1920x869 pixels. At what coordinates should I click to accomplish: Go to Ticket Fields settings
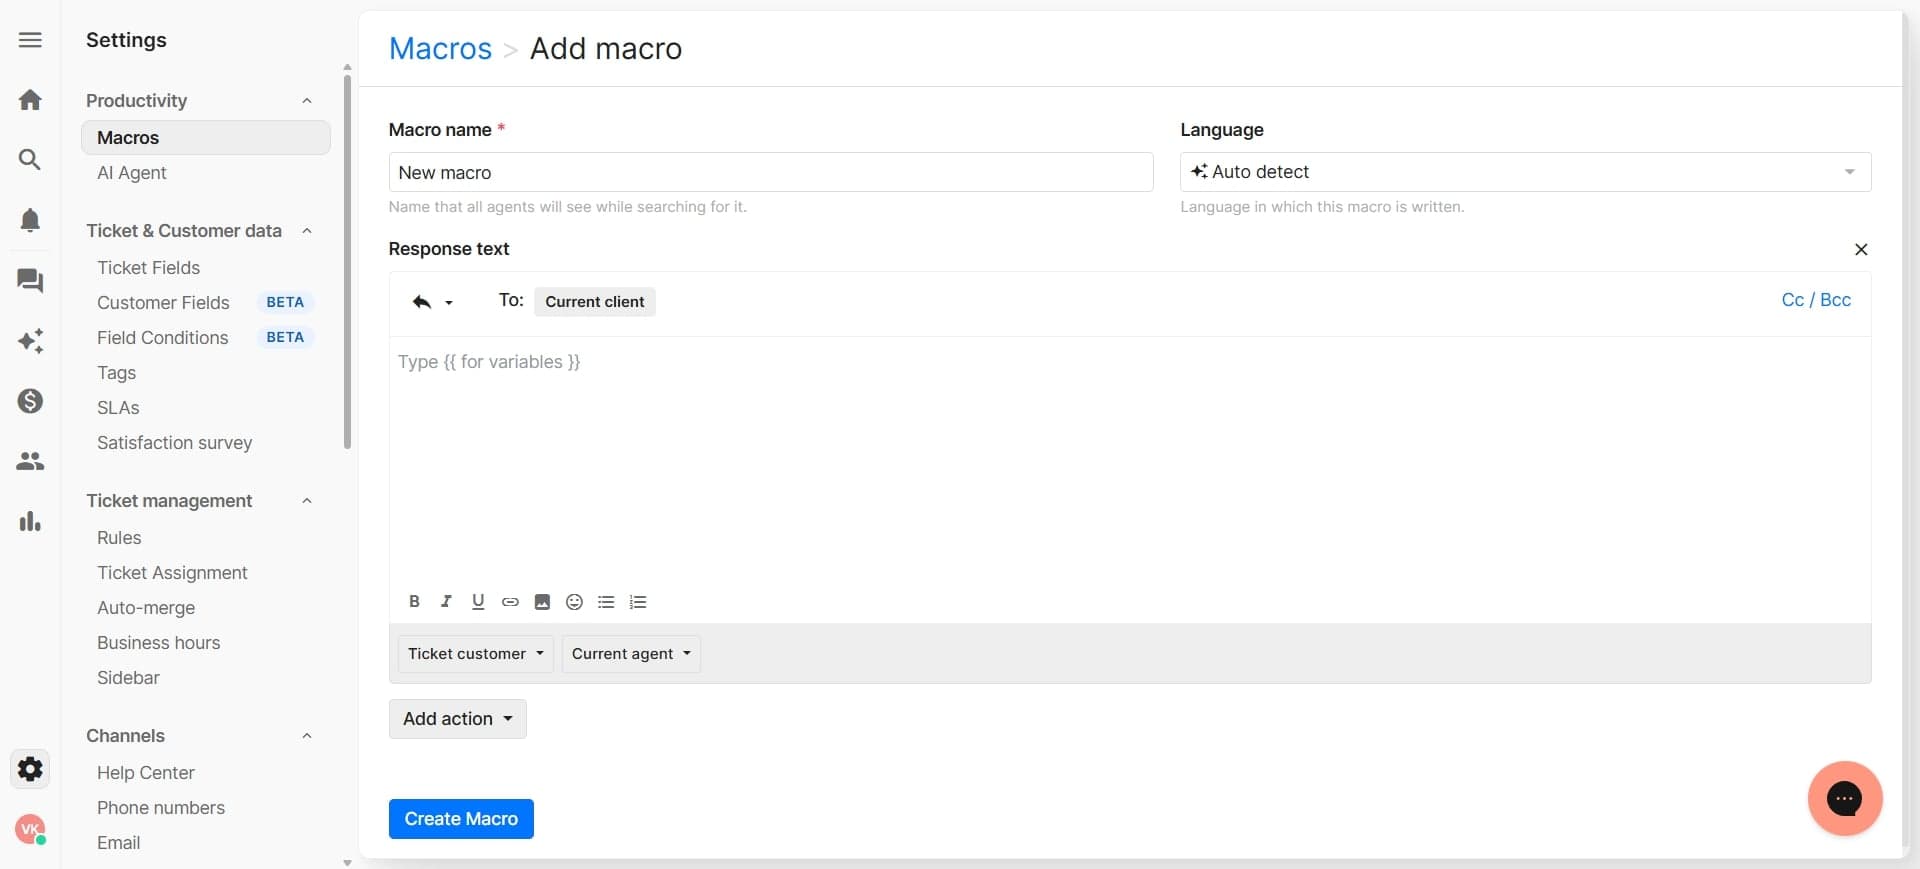148,268
